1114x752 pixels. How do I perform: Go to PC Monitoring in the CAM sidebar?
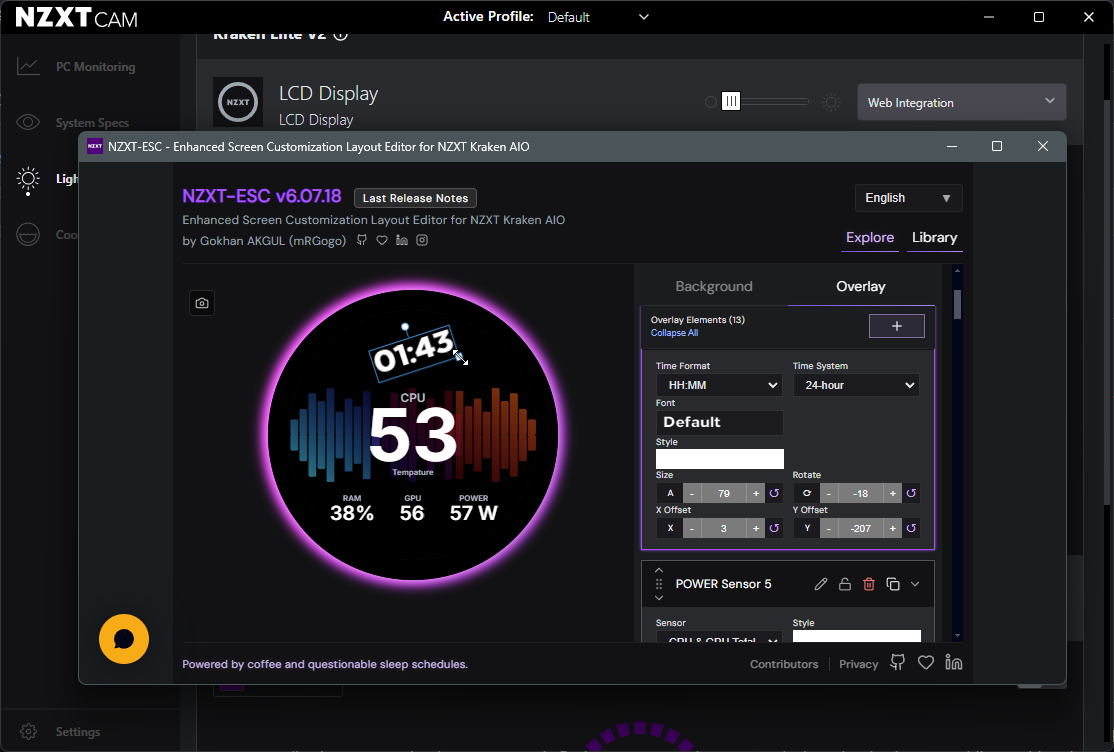(95, 67)
